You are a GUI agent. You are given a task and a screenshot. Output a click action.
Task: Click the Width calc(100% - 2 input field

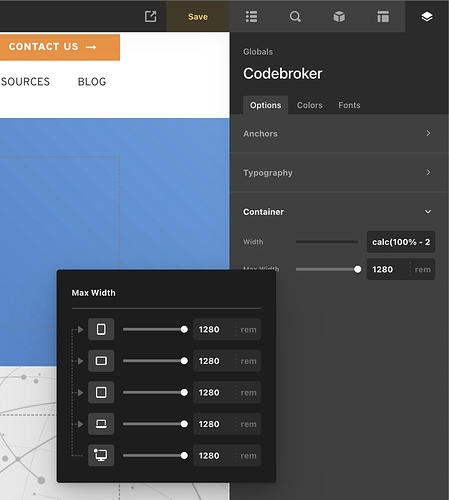401,242
